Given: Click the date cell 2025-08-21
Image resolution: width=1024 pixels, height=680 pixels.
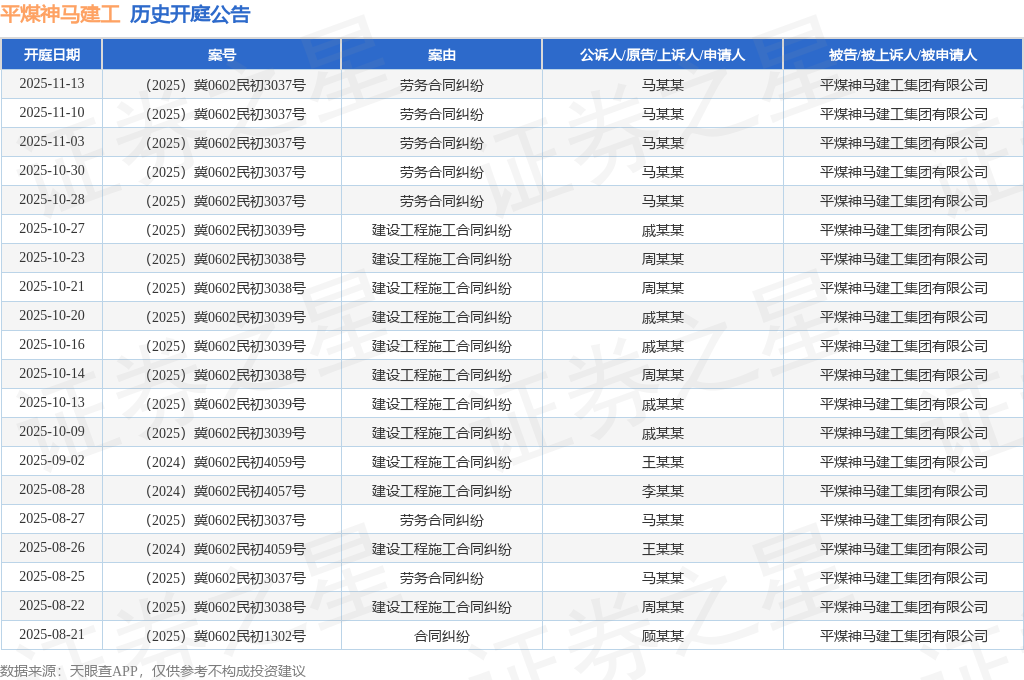Looking at the screenshot, I should click(52, 634).
